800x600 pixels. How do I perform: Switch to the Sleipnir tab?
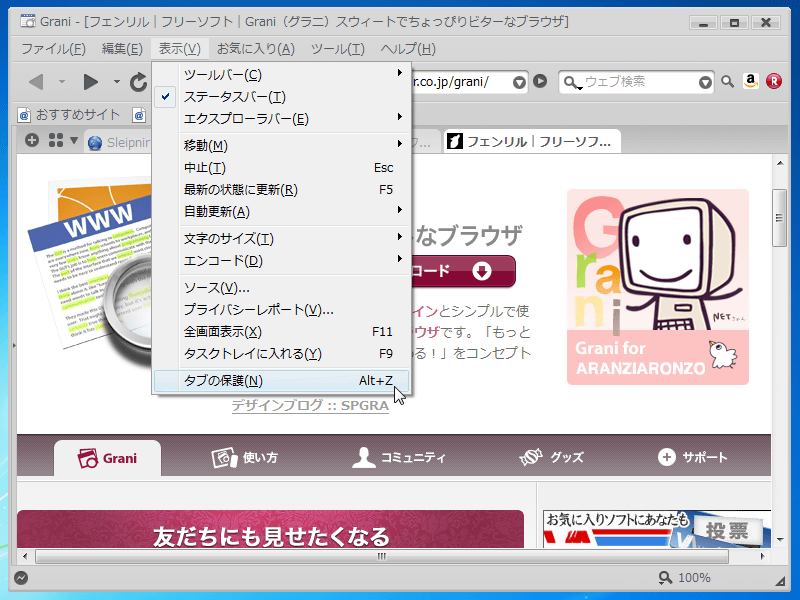(x=119, y=142)
